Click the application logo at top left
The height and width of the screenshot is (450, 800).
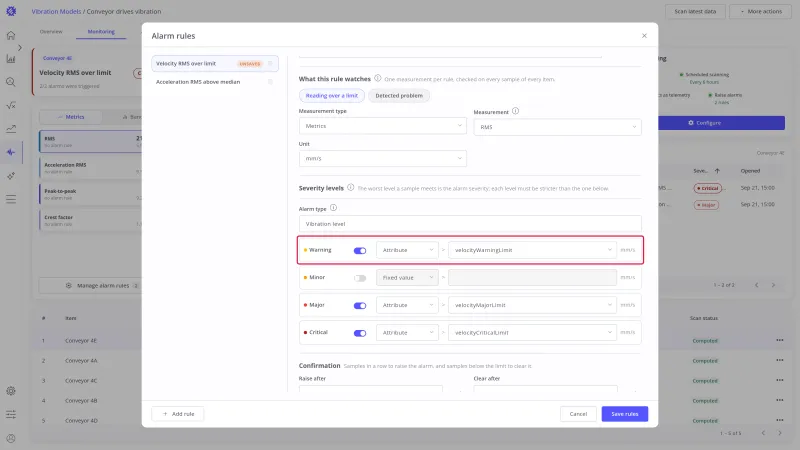point(11,11)
